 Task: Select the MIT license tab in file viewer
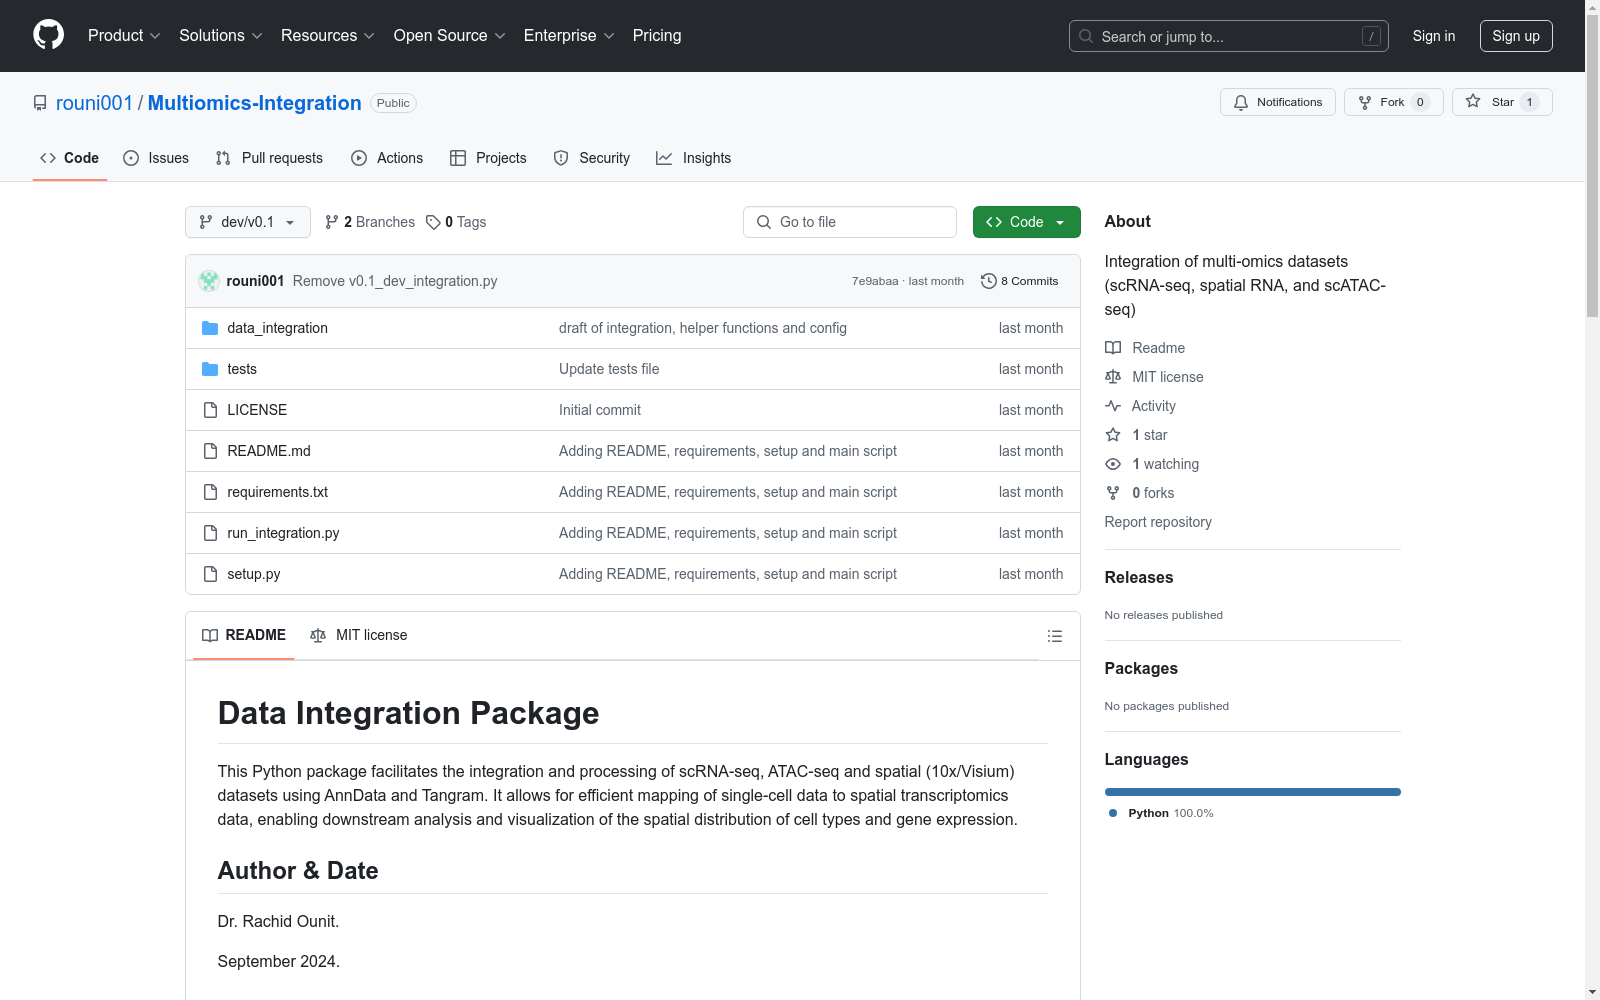359,635
